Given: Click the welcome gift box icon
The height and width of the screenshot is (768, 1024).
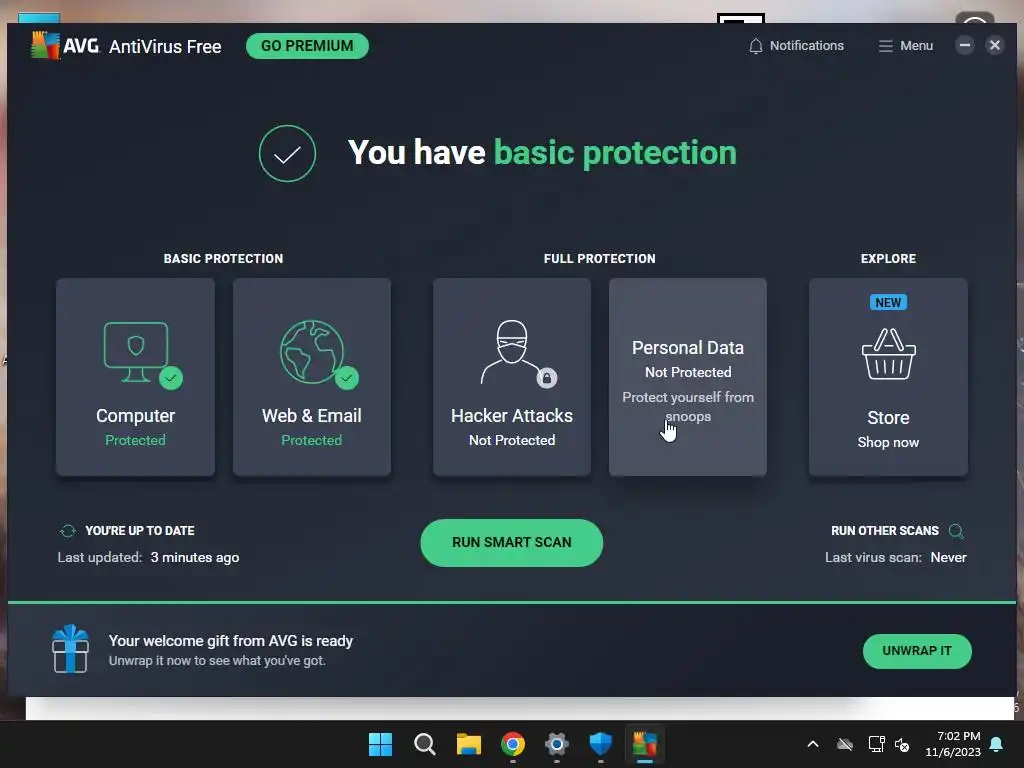Looking at the screenshot, I should pos(70,649).
